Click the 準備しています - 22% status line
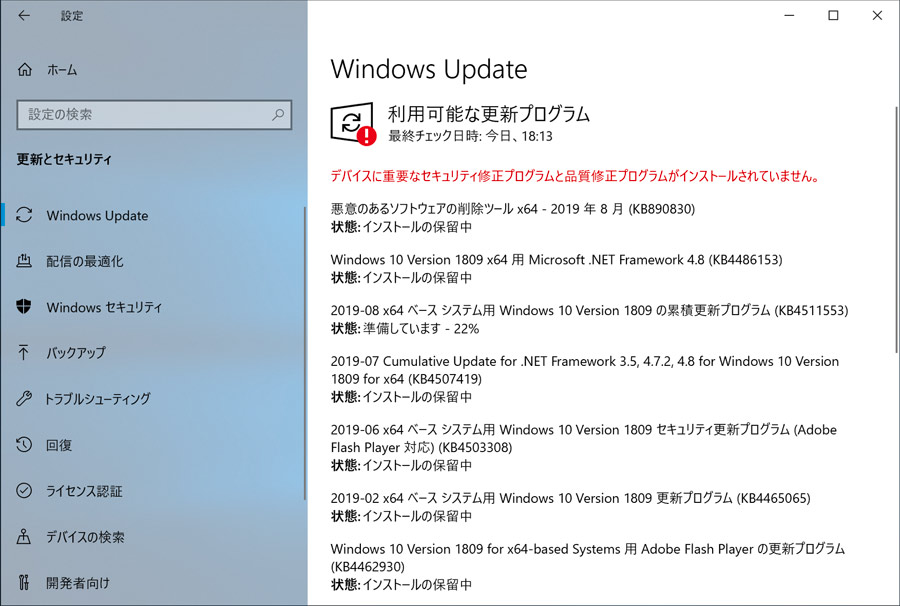Viewport: 900px width, 606px height. pos(405,329)
